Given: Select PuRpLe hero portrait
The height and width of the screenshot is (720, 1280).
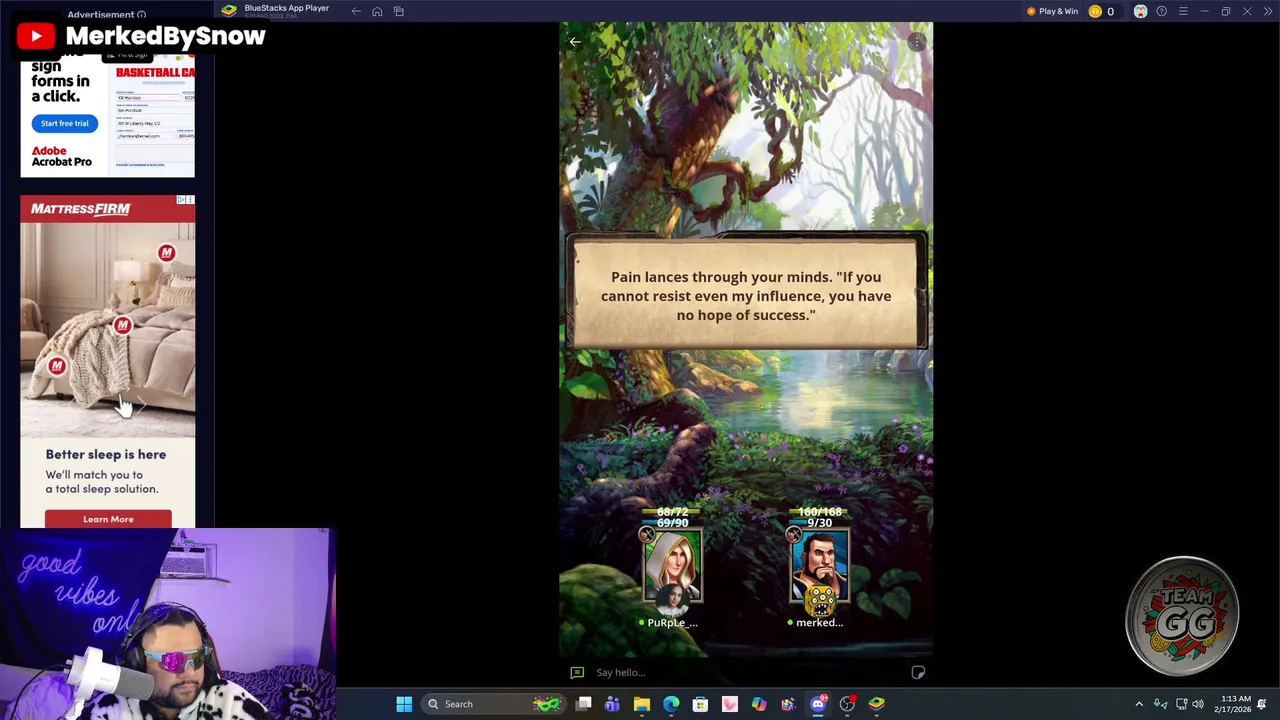Looking at the screenshot, I should coord(672,567).
